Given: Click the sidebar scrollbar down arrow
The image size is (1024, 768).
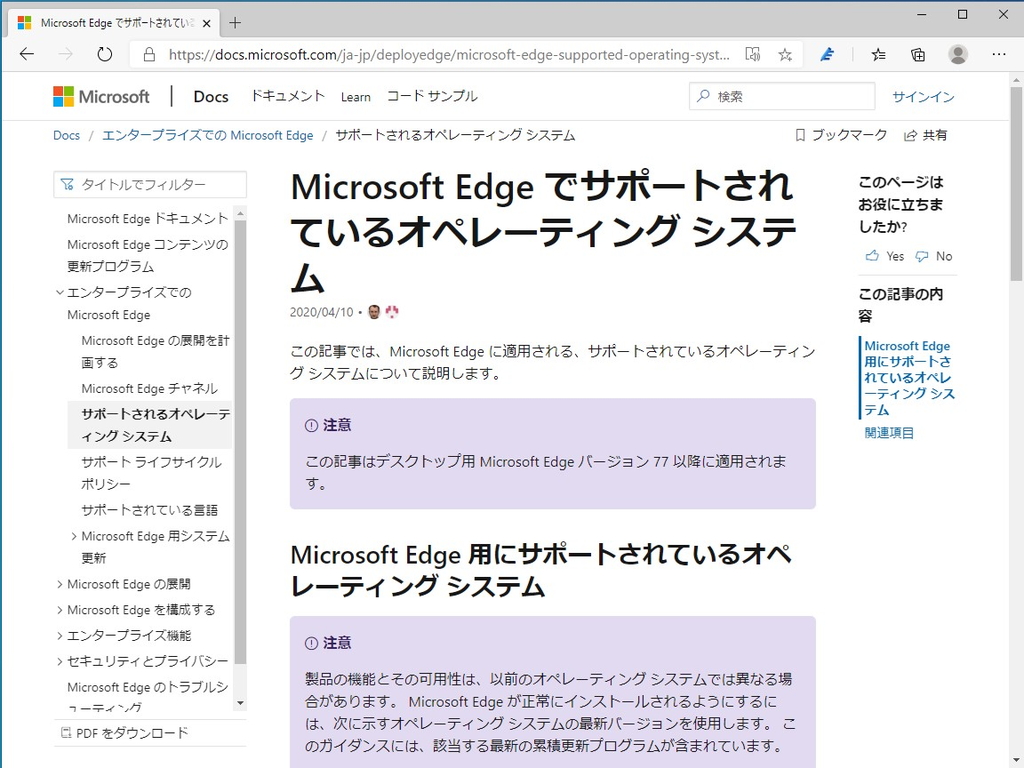Looking at the screenshot, I should (240, 703).
